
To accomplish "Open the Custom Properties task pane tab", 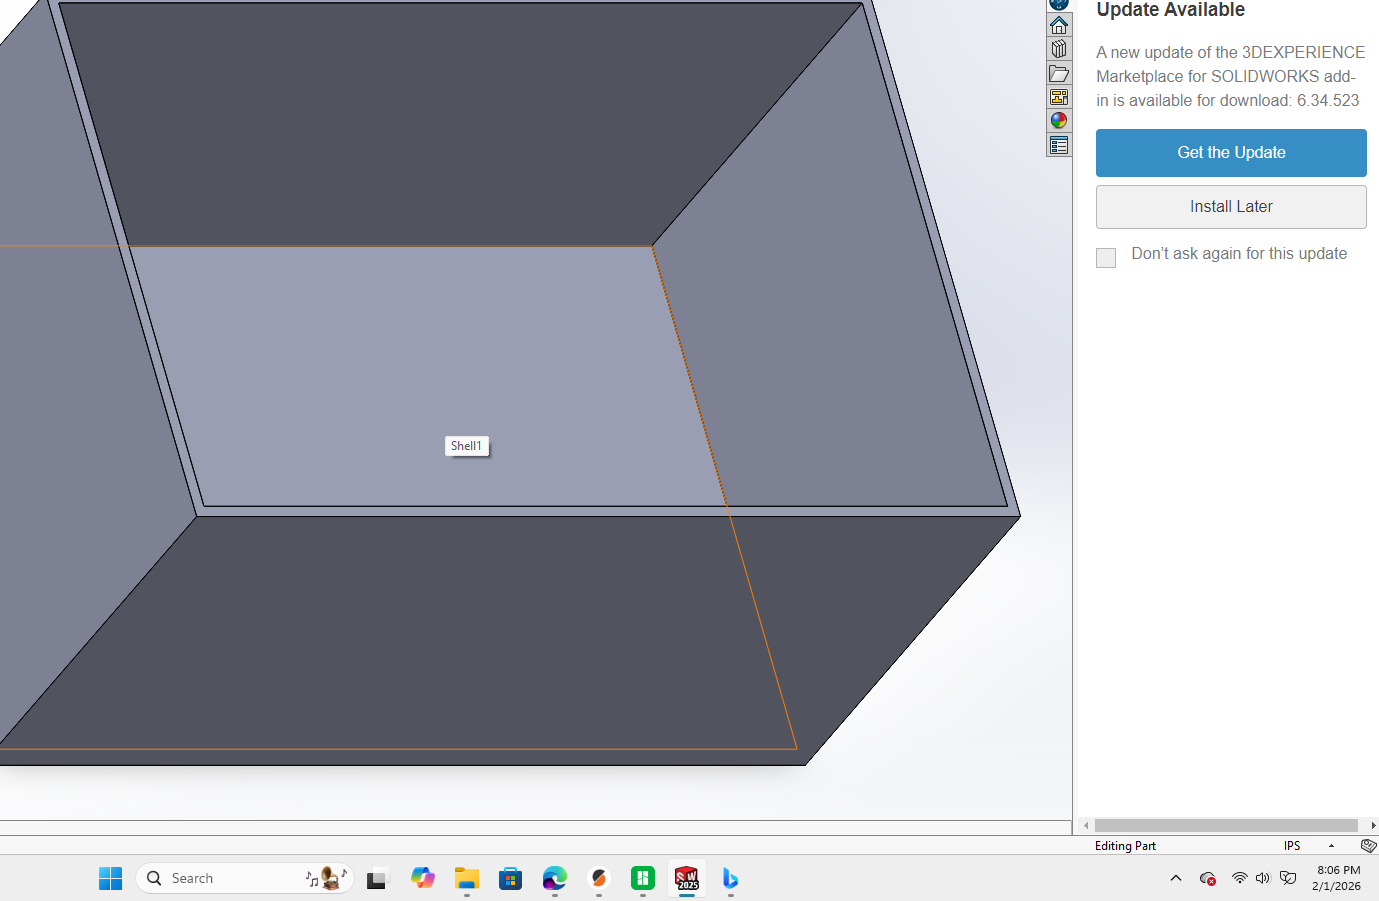I will [1059, 145].
